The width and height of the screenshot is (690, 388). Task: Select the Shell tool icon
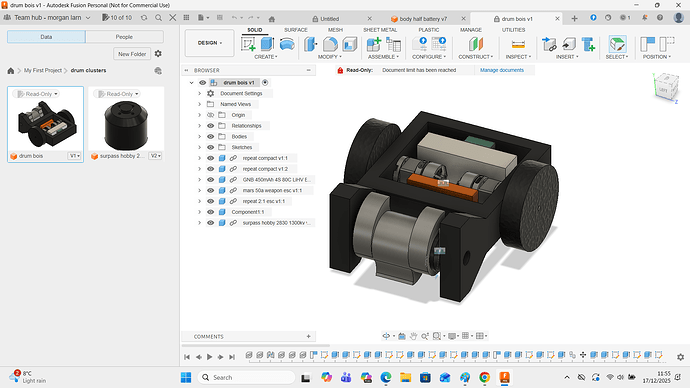(349, 44)
